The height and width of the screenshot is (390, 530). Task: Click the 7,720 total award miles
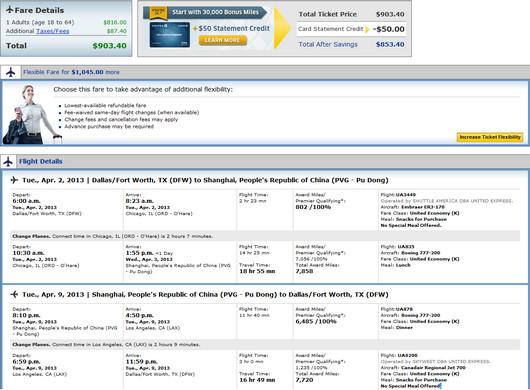[304, 380]
